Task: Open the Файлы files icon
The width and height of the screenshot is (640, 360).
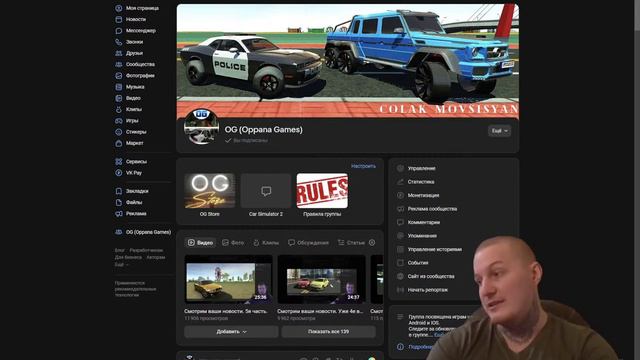Action: pos(119,202)
